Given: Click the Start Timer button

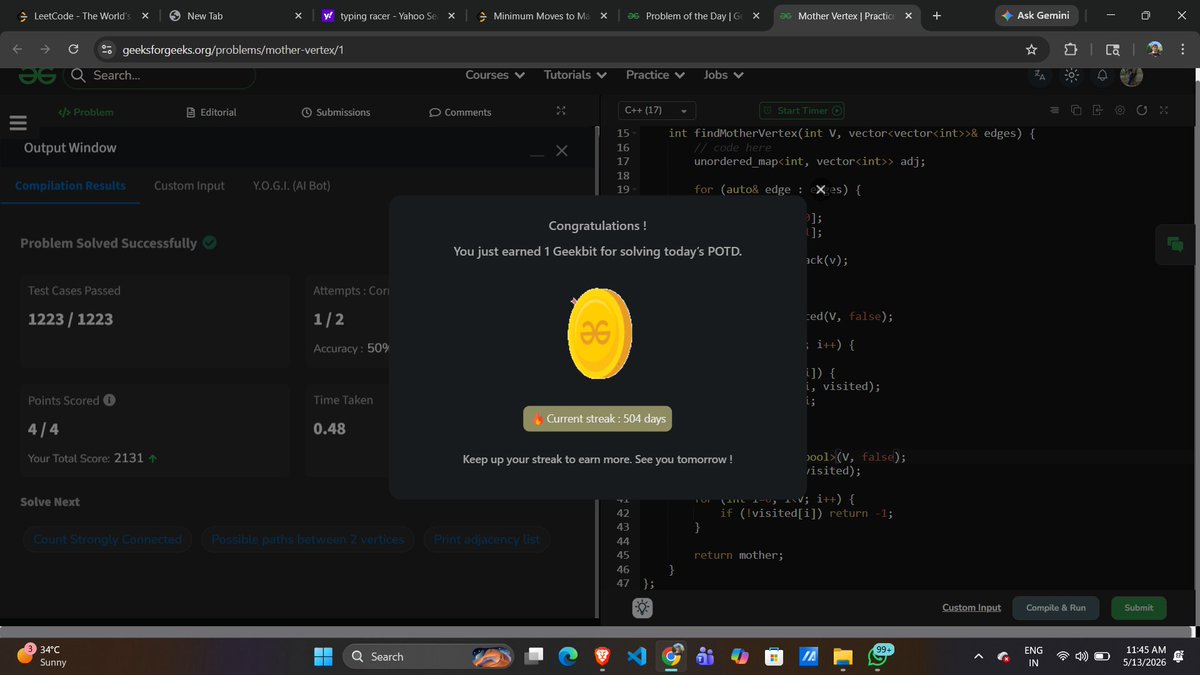Looking at the screenshot, I should [x=802, y=111].
